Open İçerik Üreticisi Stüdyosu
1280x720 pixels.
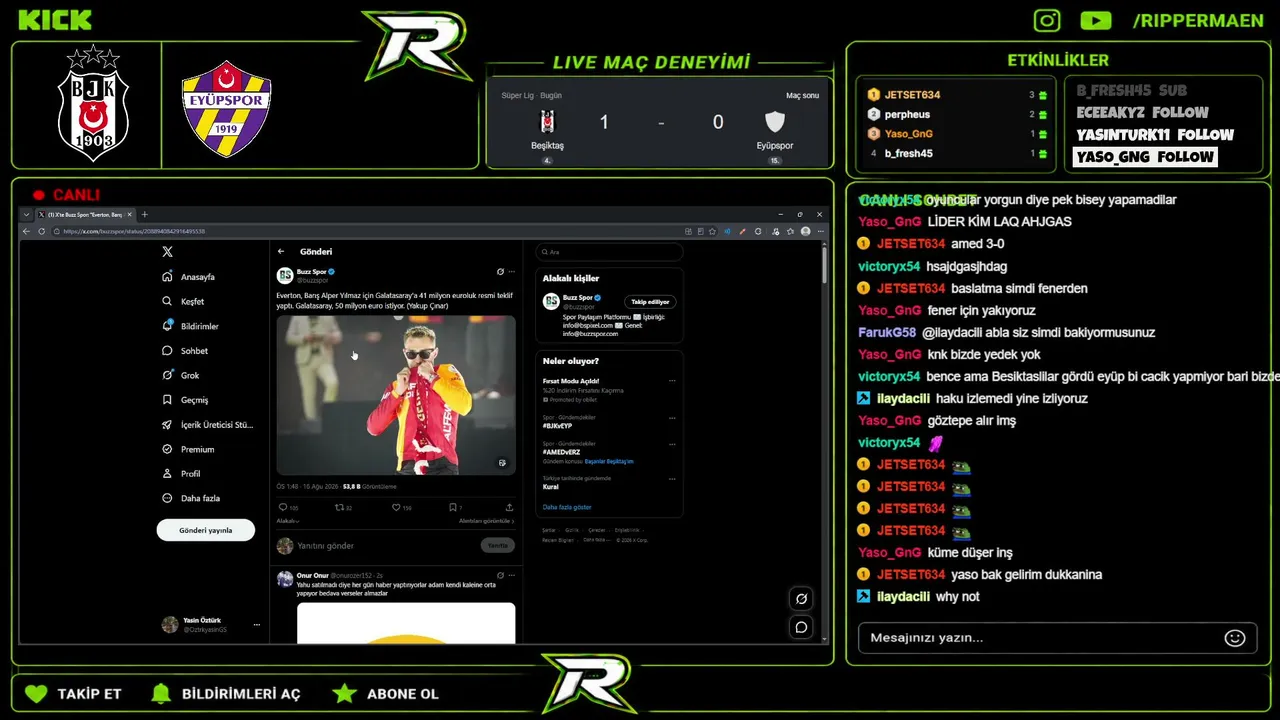208,424
